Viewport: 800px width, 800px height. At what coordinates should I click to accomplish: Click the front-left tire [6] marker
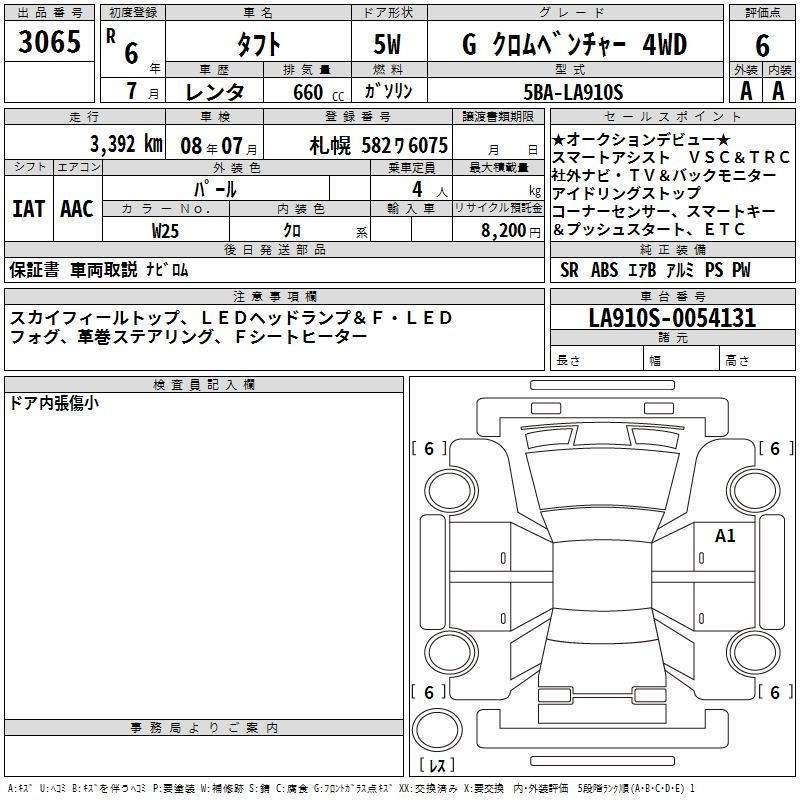429,449
